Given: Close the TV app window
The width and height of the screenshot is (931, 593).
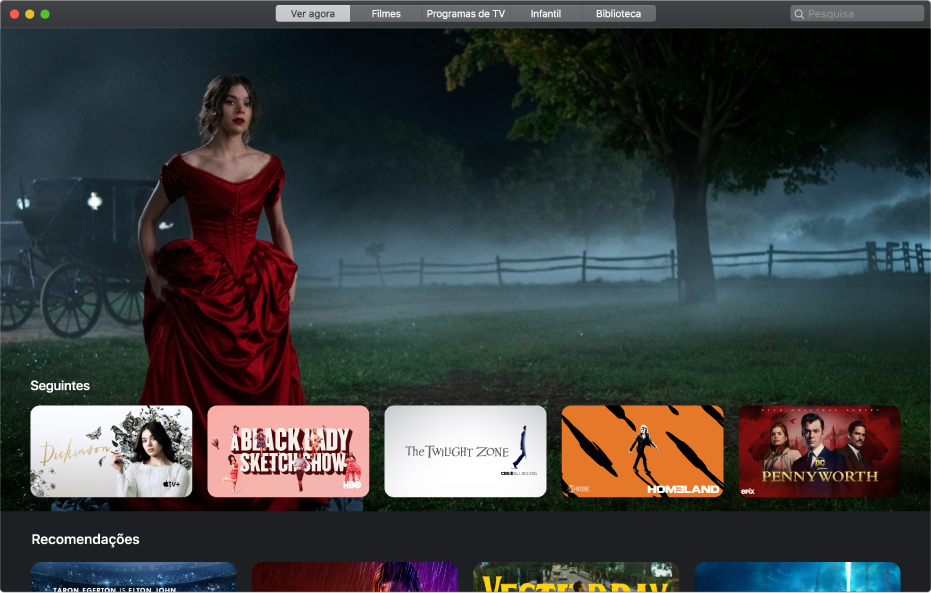Looking at the screenshot, I should 14,14.
